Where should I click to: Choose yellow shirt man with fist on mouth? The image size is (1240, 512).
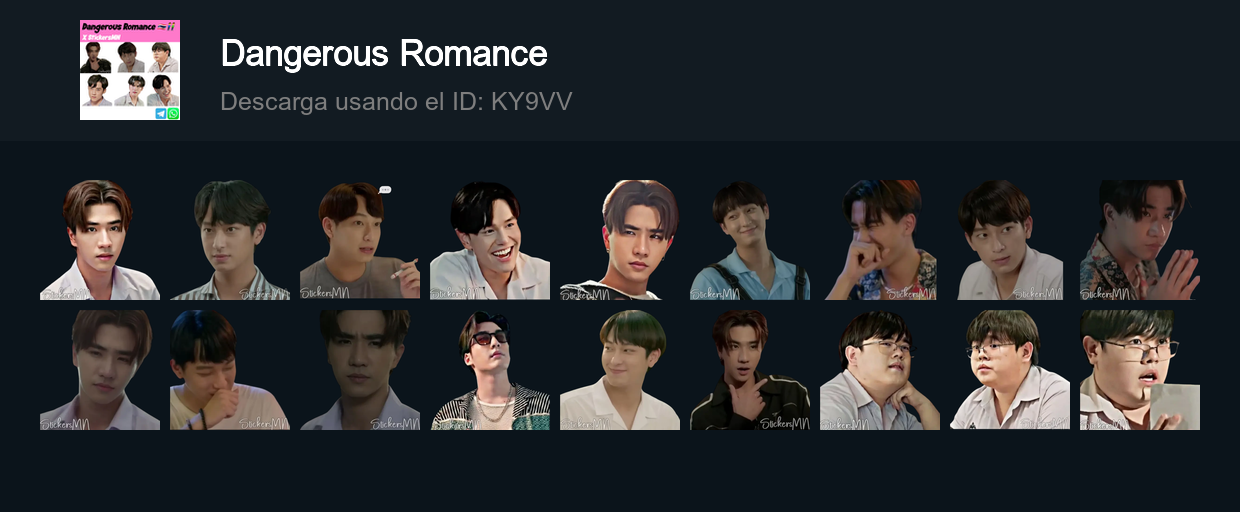230,370
